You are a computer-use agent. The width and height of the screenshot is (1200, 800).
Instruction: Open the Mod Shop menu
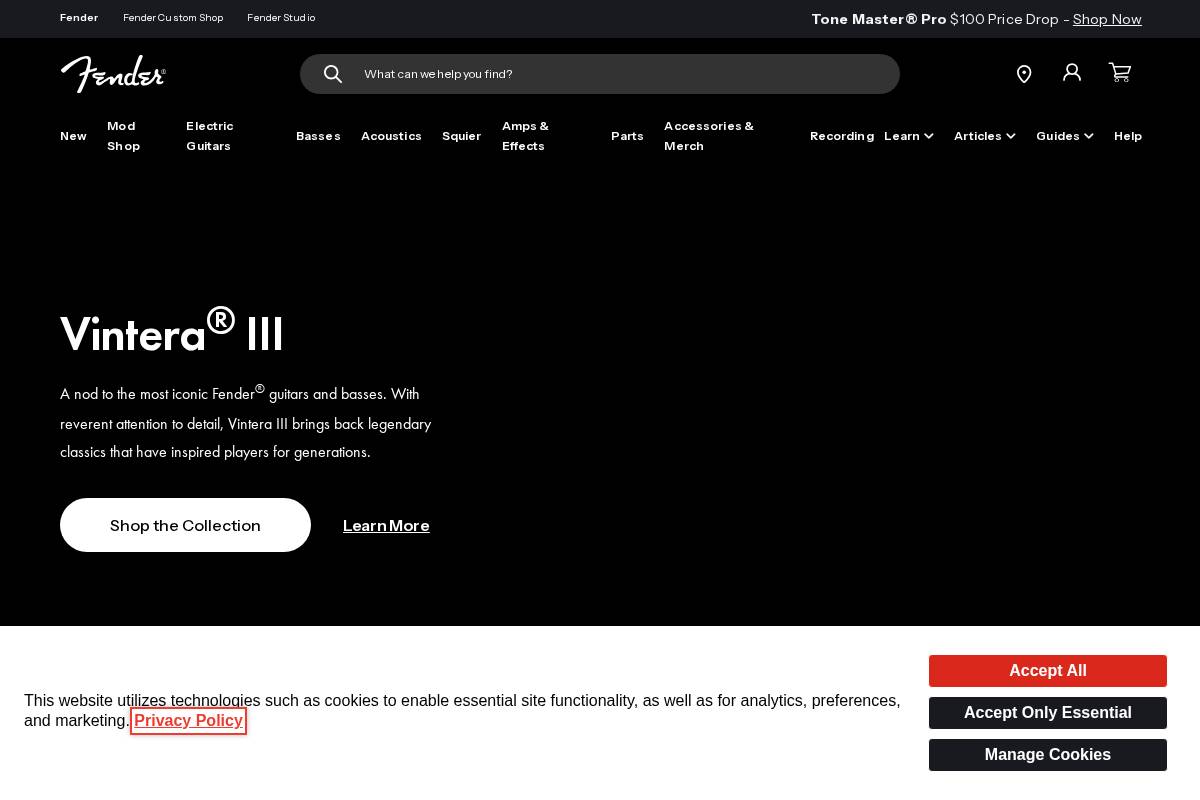tap(124, 136)
